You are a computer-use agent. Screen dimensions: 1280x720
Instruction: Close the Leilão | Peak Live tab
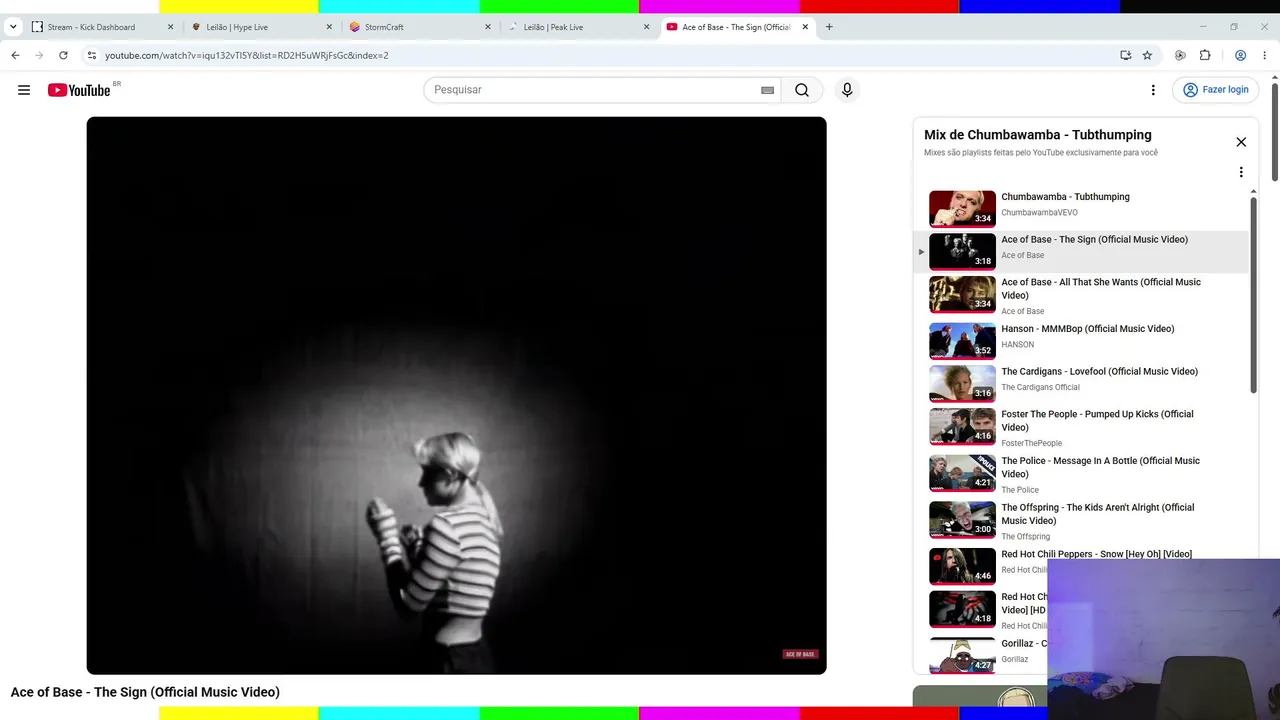pos(646,27)
